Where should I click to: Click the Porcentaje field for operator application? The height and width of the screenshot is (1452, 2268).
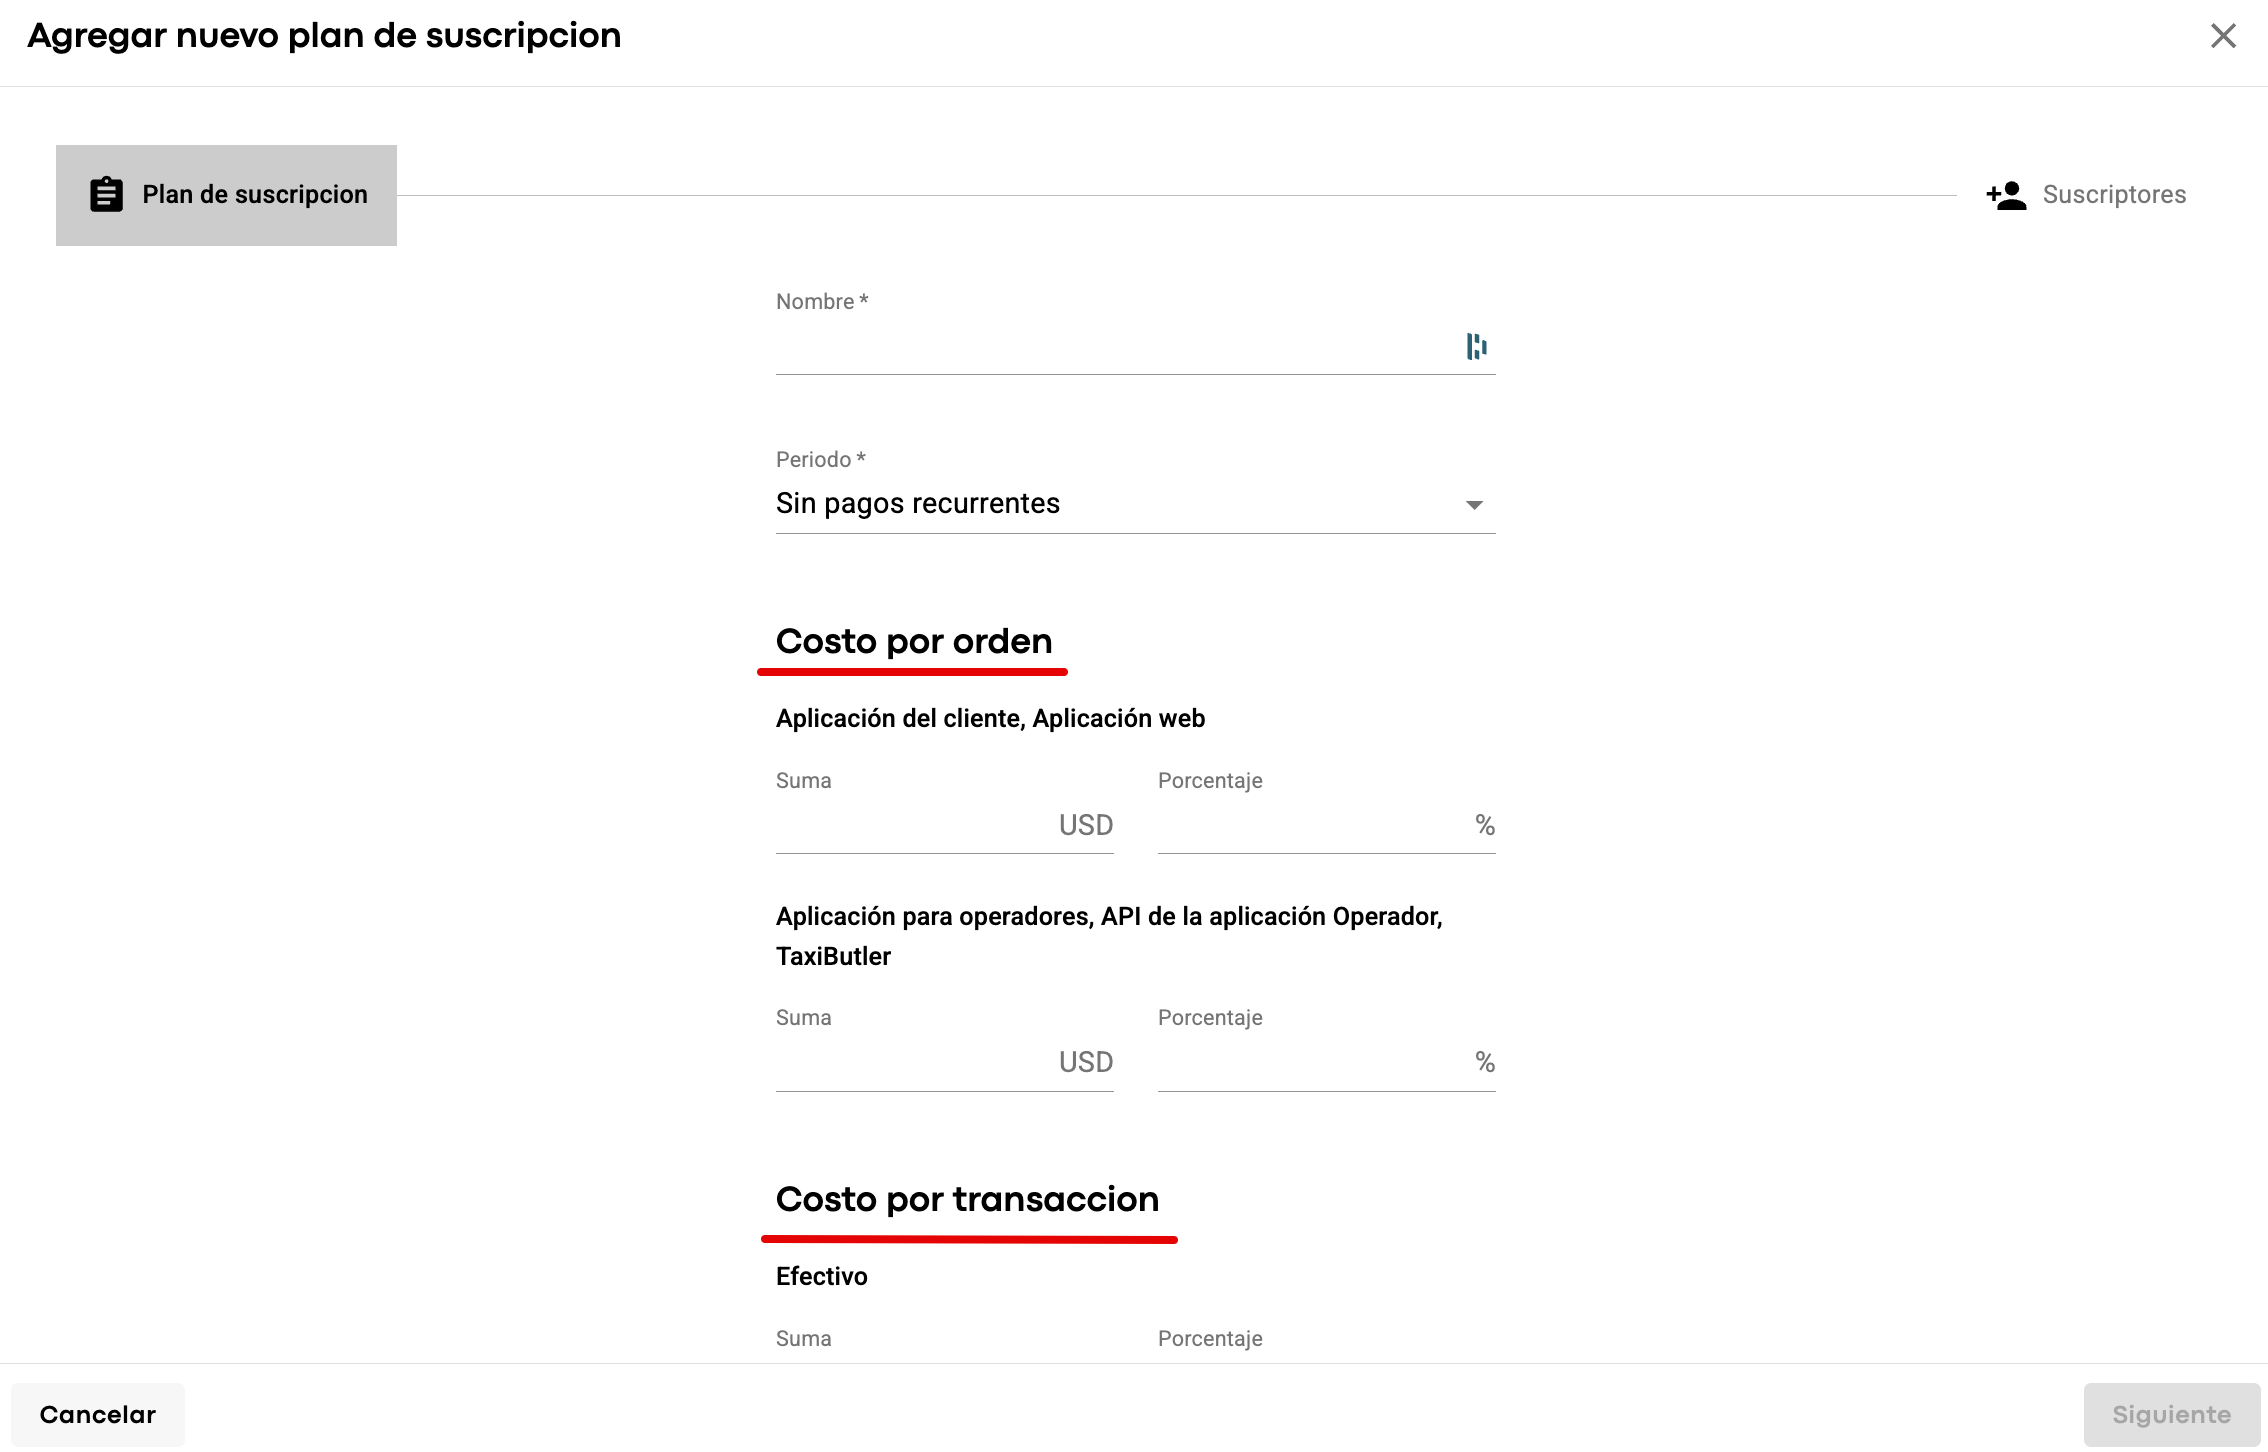(x=1310, y=1063)
